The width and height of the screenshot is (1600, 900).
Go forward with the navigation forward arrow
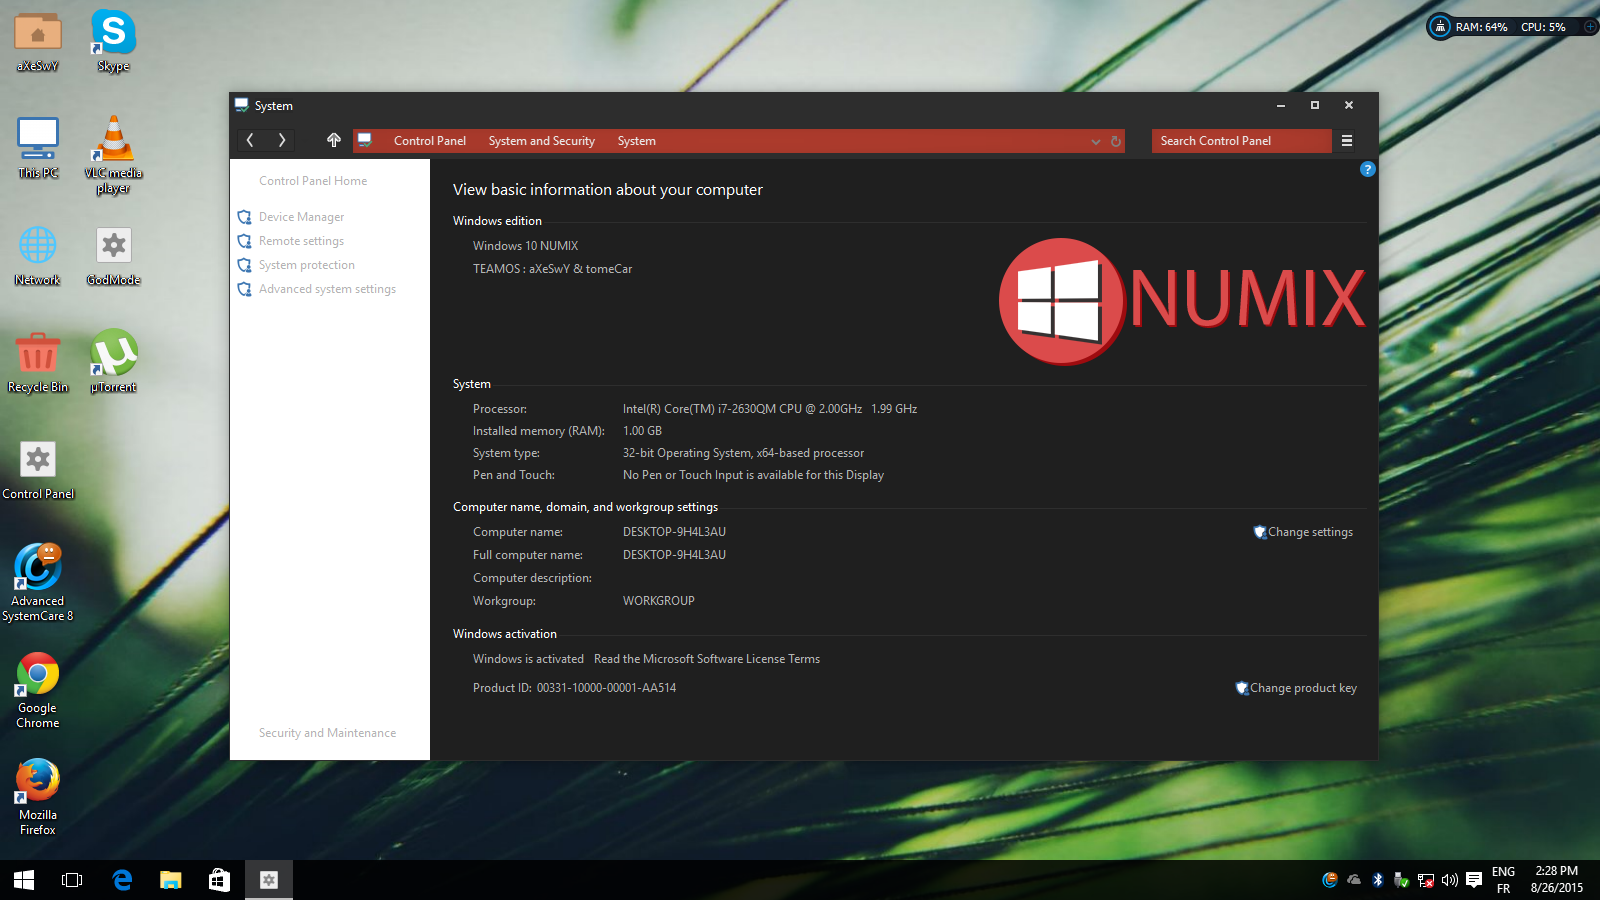point(282,141)
